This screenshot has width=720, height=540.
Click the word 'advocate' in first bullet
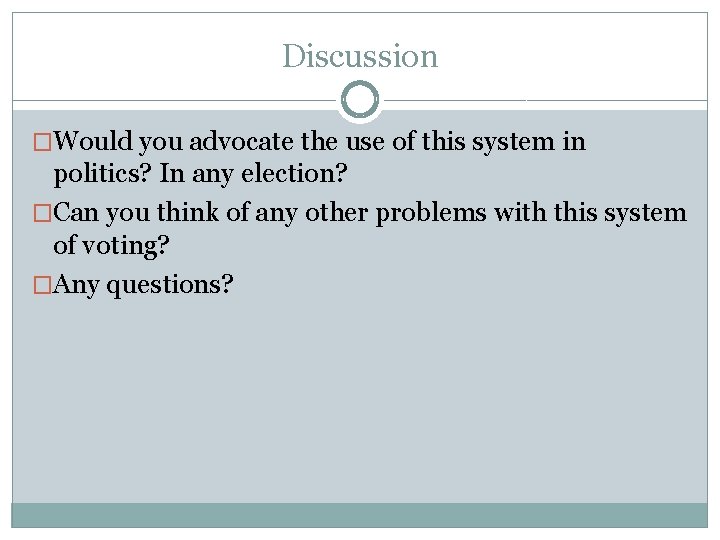click(241, 141)
